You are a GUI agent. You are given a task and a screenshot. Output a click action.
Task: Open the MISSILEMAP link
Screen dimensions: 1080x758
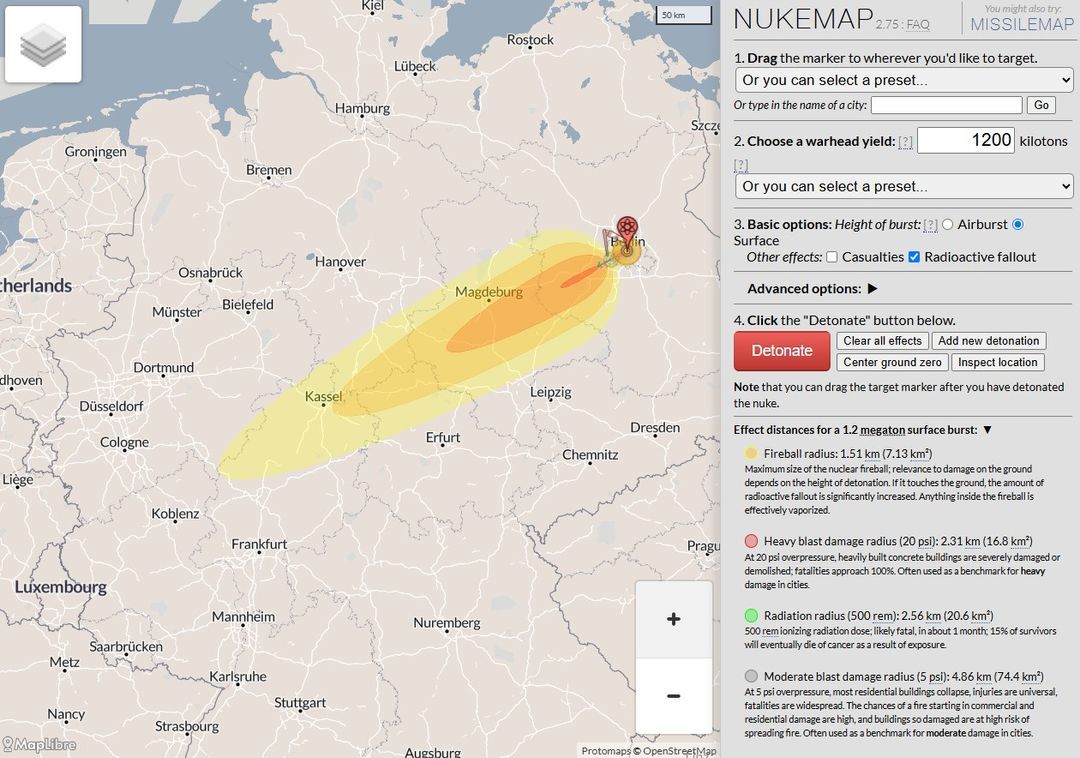[x=1022, y=25]
